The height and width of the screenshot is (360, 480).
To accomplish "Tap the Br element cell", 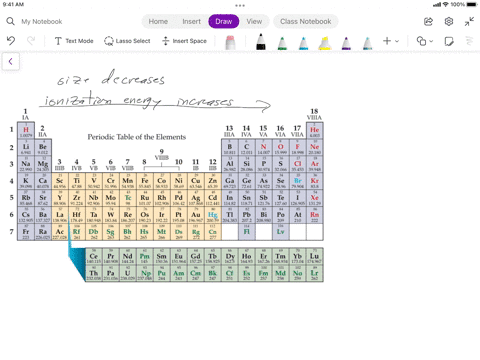I will coord(297,181).
